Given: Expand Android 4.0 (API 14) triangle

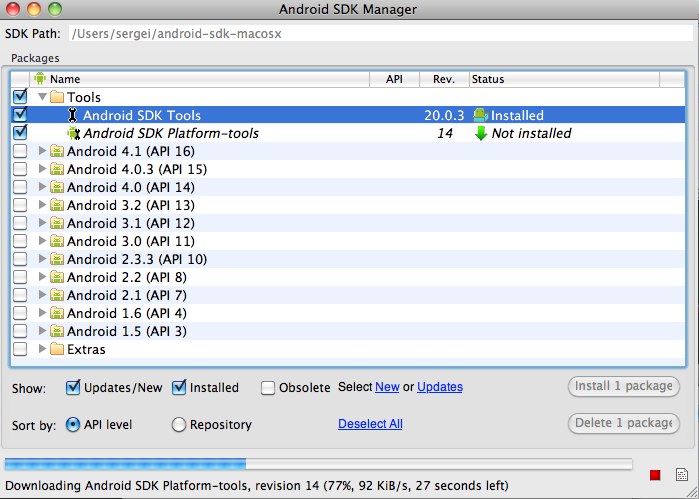Looking at the screenshot, I should [x=42, y=187].
